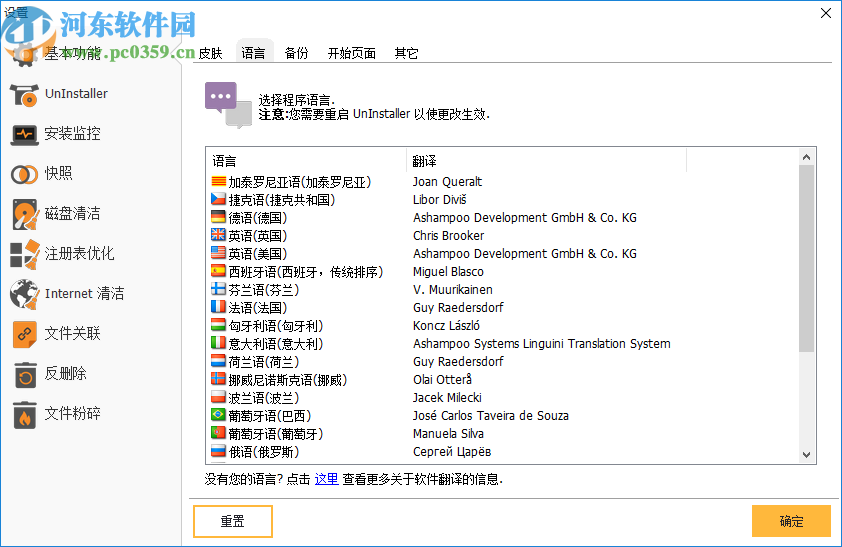Switch to the 开始页面 tab

[352, 53]
